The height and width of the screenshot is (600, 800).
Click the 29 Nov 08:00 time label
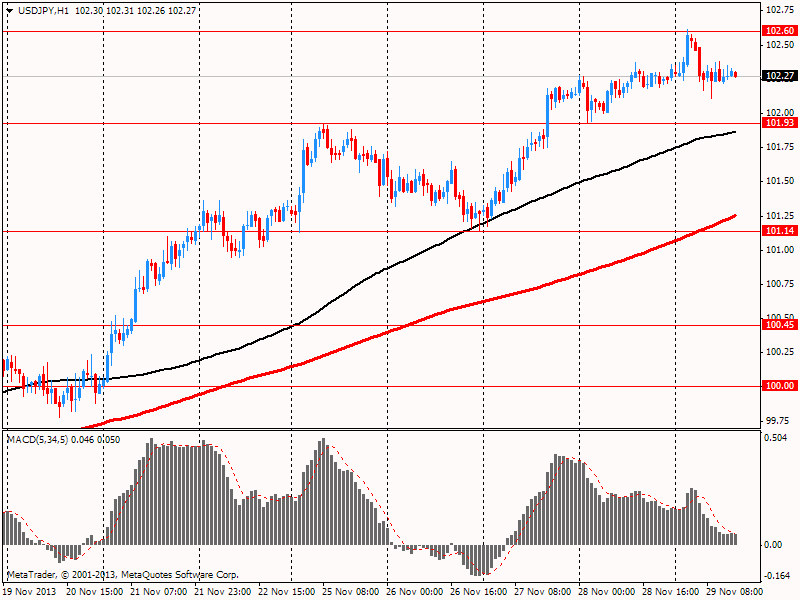click(x=734, y=592)
